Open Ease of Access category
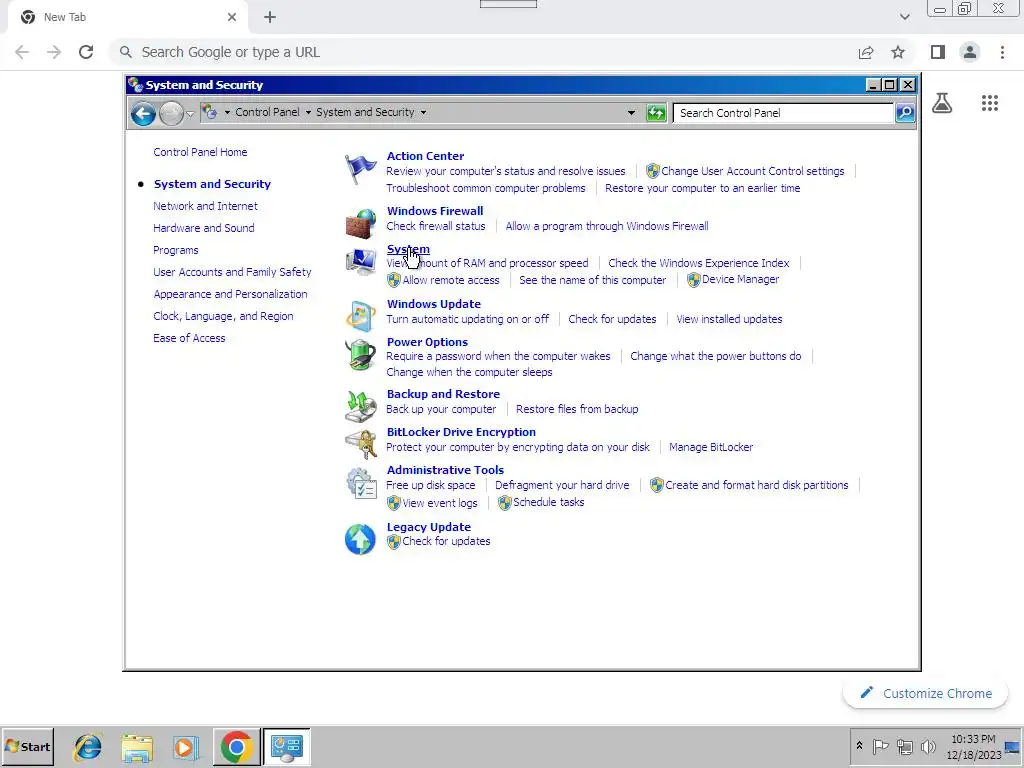Image resolution: width=1024 pixels, height=768 pixels. click(189, 338)
